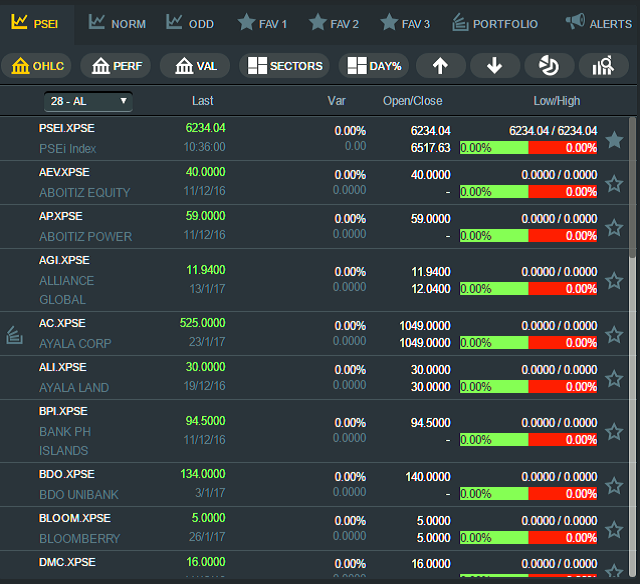This screenshot has width=640, height=584.
Task: Toggle favorite star for BDO.XPSE
Action: (x=614, y=486)
